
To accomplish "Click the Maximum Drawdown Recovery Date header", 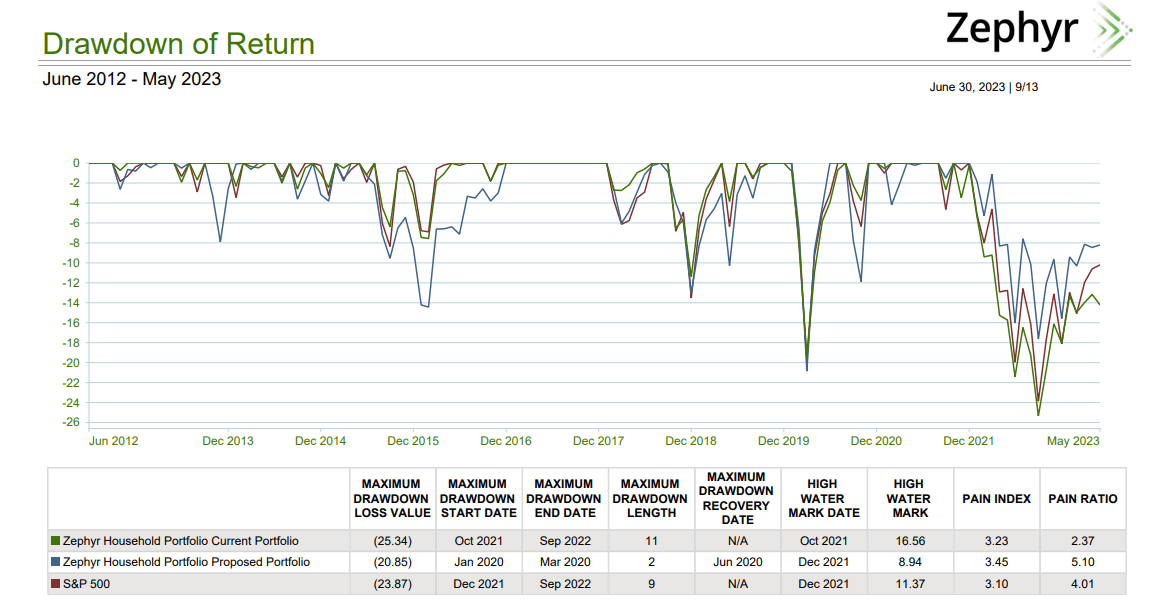I will coord(736,498).
